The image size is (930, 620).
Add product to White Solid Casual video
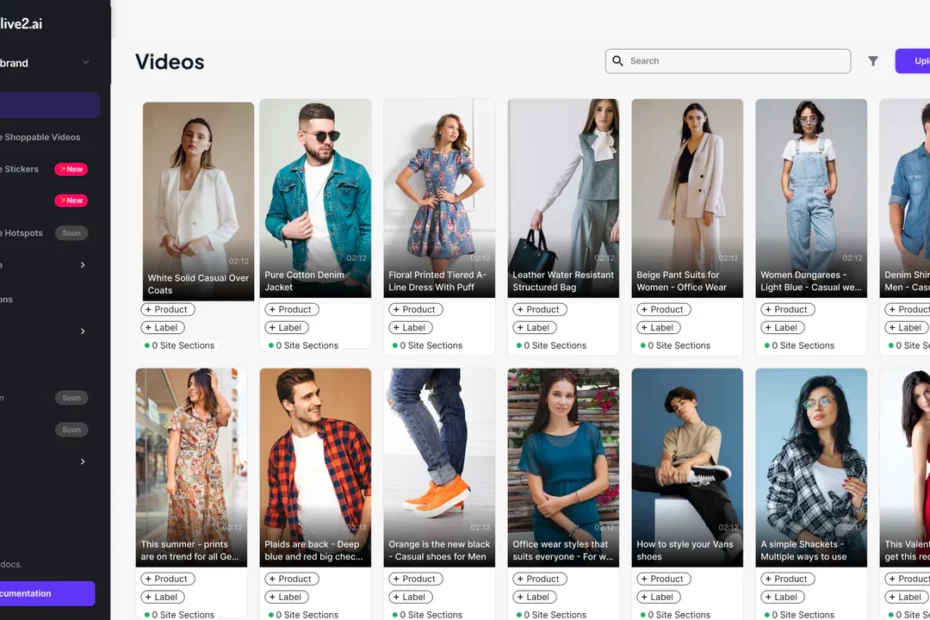165,310
